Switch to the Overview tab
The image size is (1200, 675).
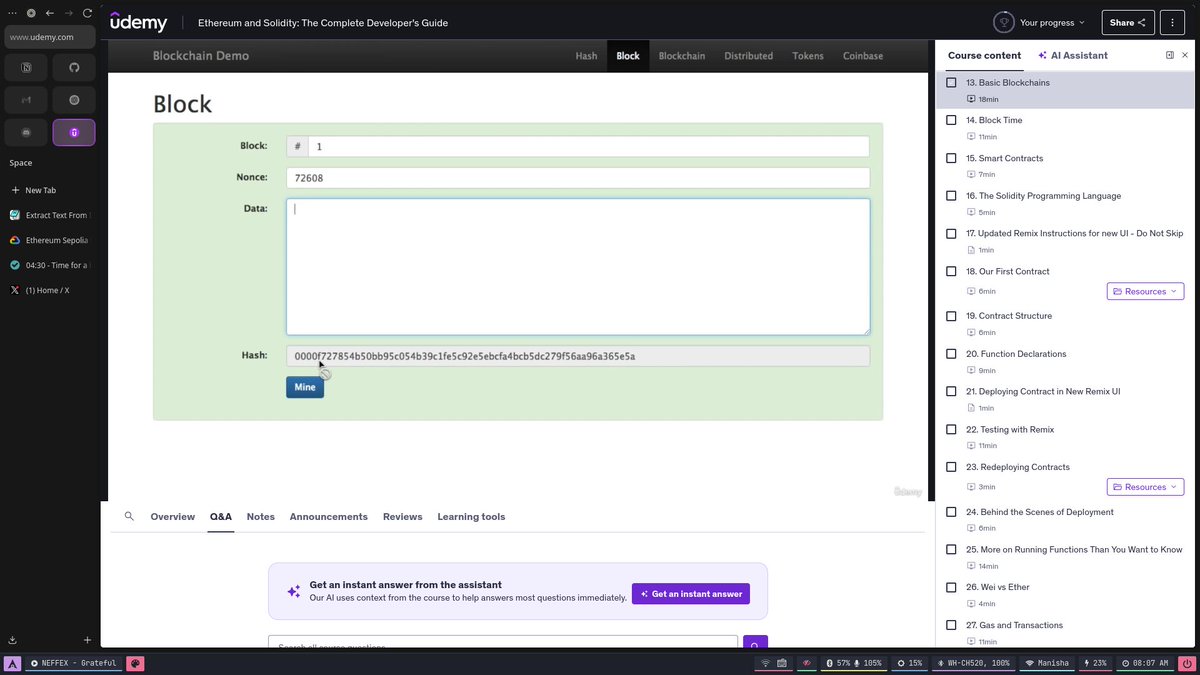click(x=172, y=517)
